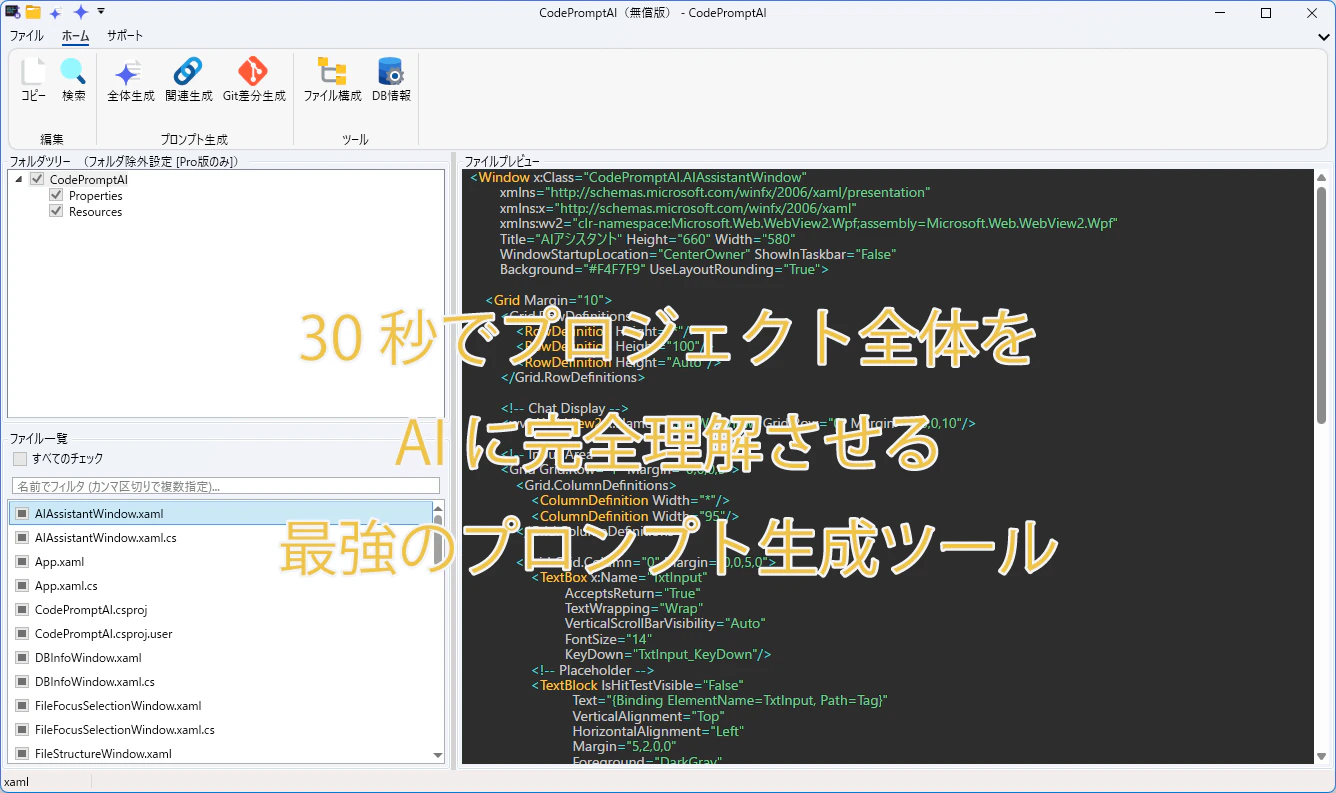
Task: Select FileStructureWindow.xaml file row
Action: coord(221,754)
